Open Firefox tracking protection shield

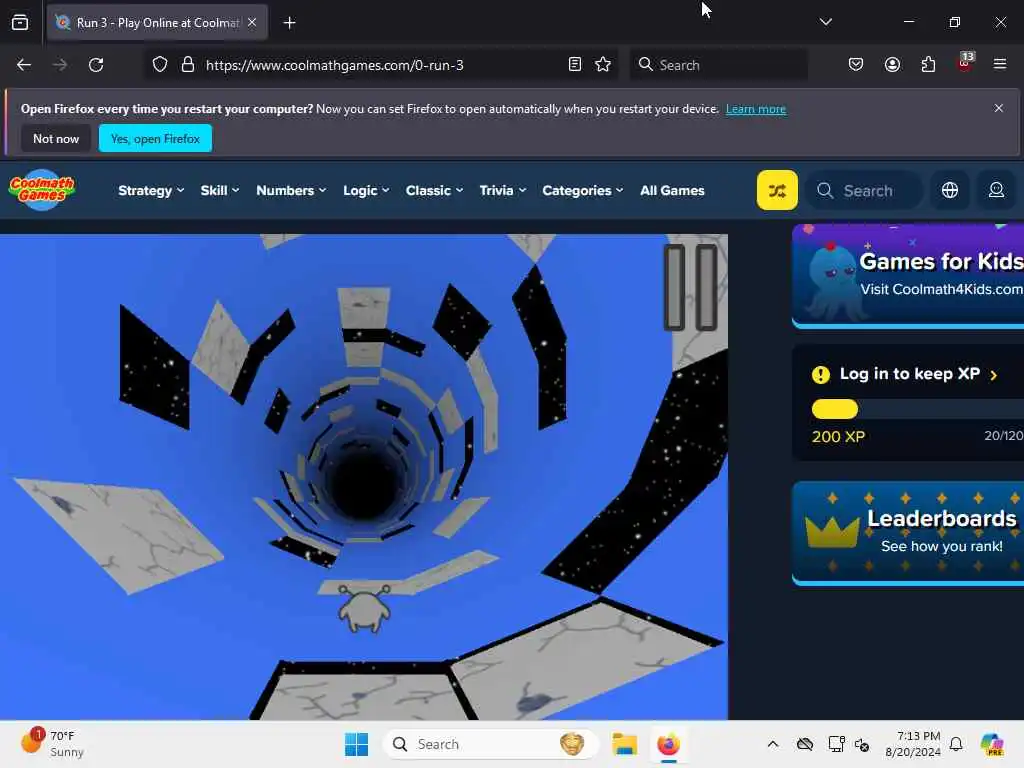point(160,65)
